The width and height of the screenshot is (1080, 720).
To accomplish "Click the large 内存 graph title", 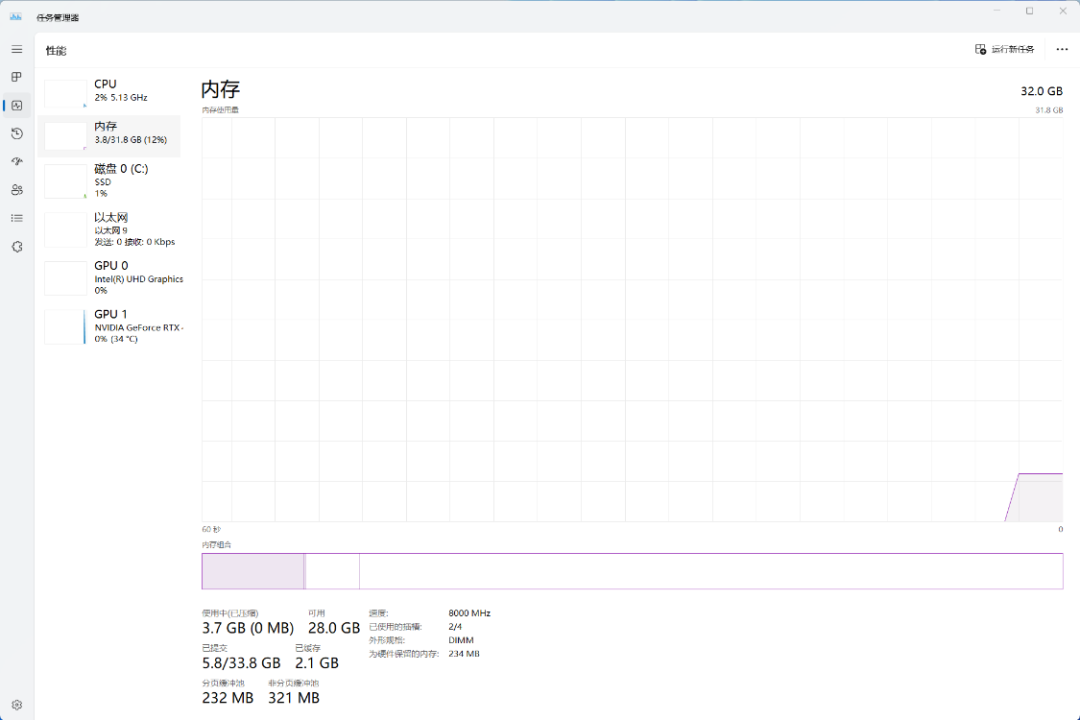I will click(220, 89).
